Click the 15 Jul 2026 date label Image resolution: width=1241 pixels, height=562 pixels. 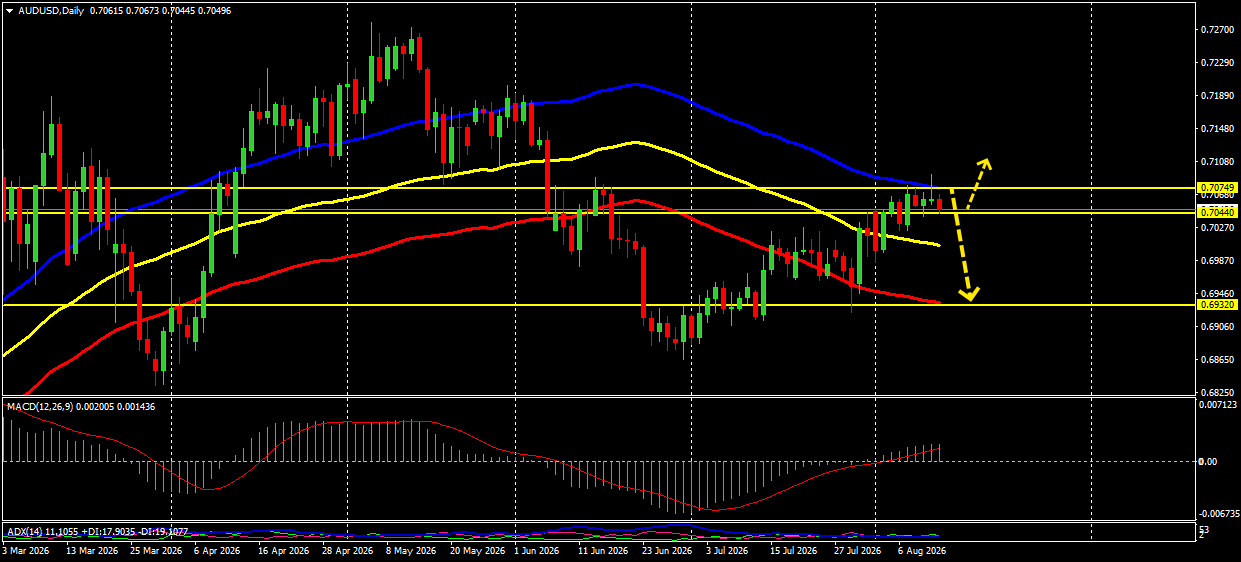(794, 550)
